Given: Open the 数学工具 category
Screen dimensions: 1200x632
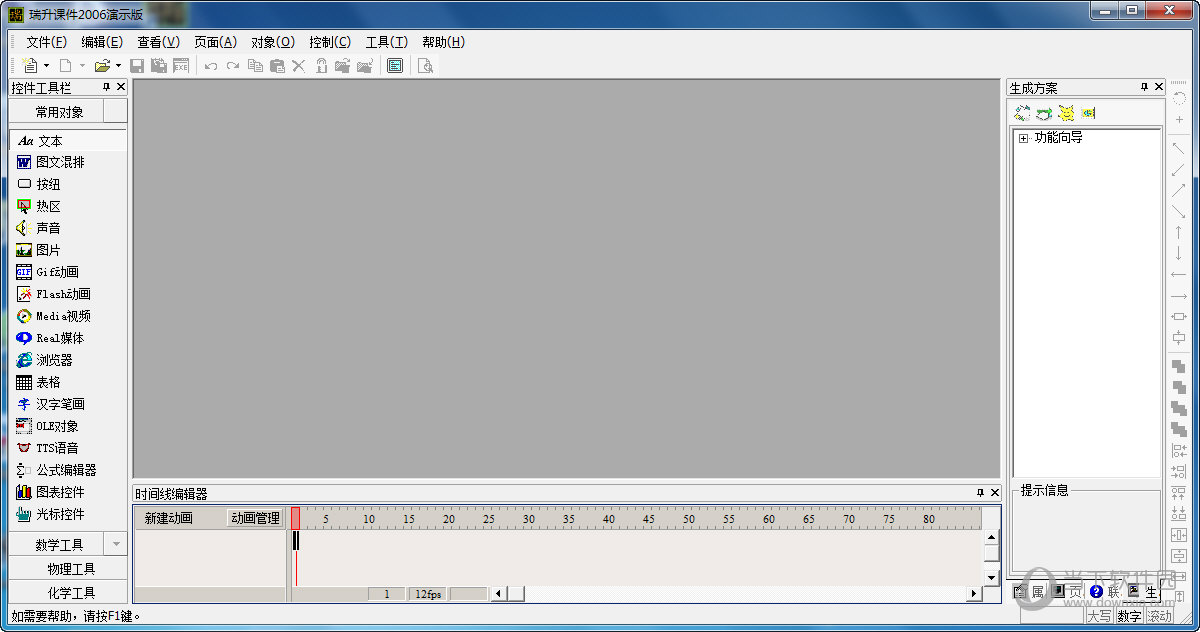Looking at the screenshot, I should [59, 545].
